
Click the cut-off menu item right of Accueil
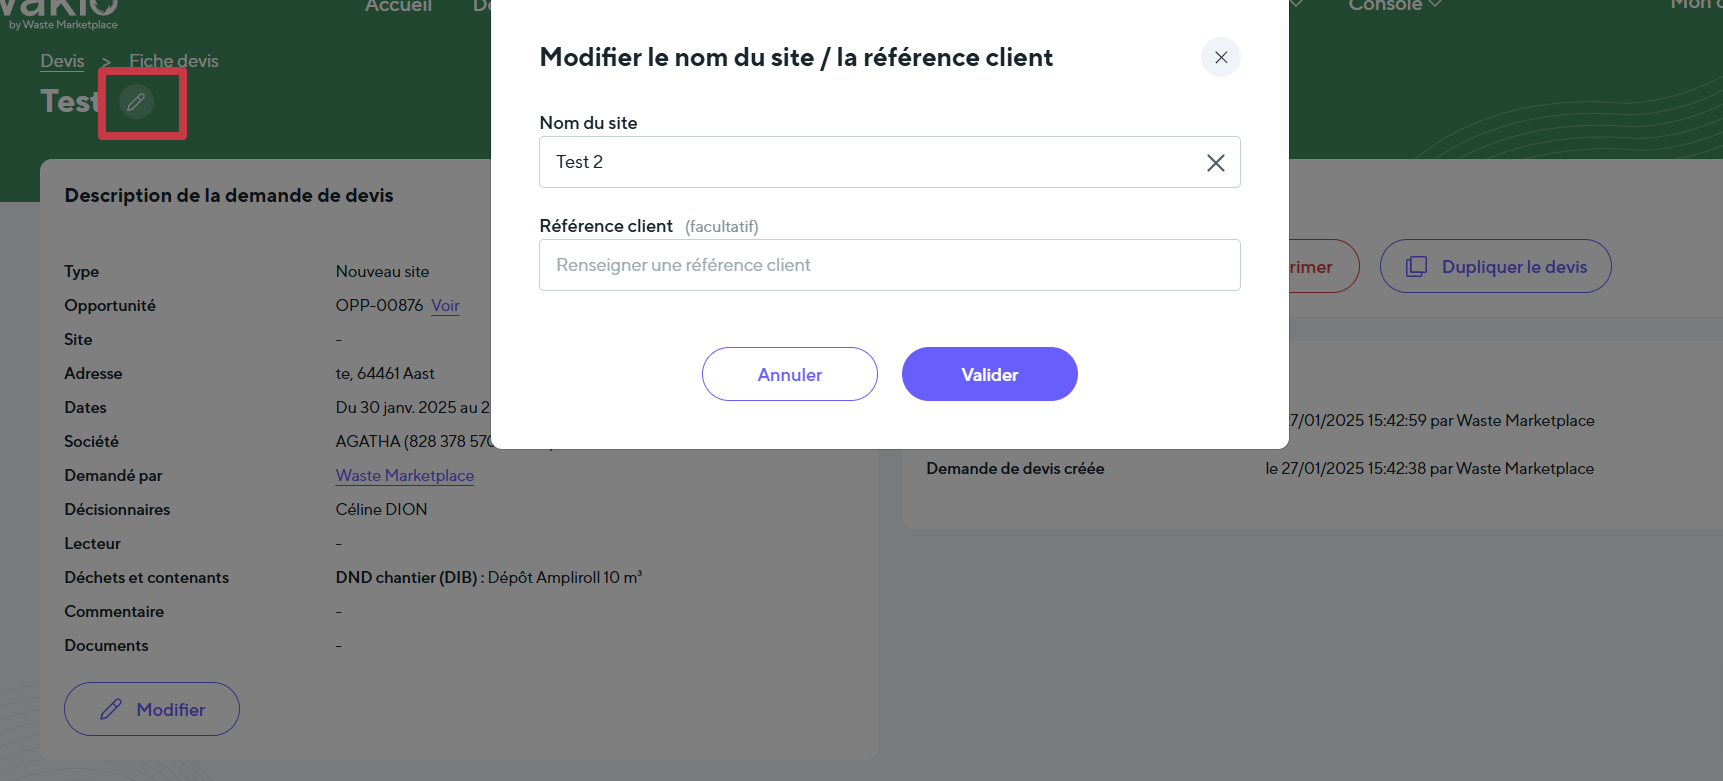coord(482,6)
